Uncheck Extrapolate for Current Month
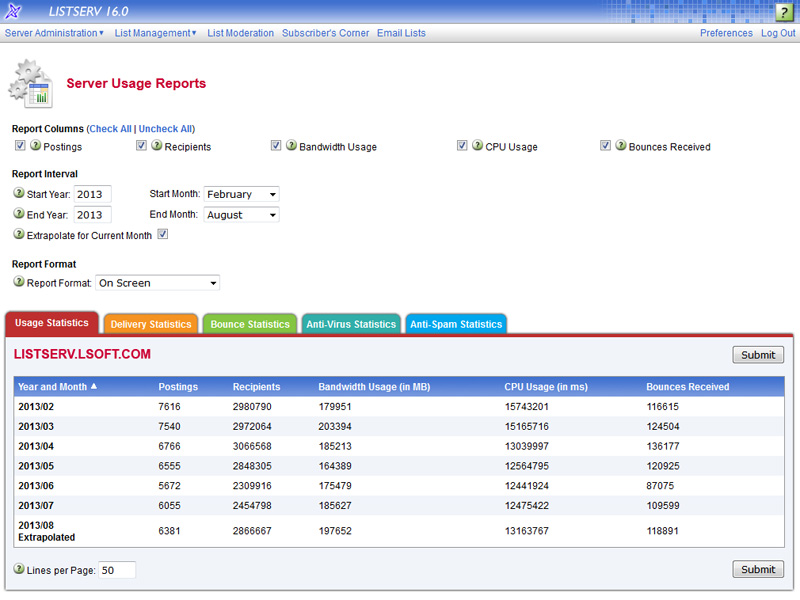Viewport: 800px width, 600px height. [x=163, y=234]
